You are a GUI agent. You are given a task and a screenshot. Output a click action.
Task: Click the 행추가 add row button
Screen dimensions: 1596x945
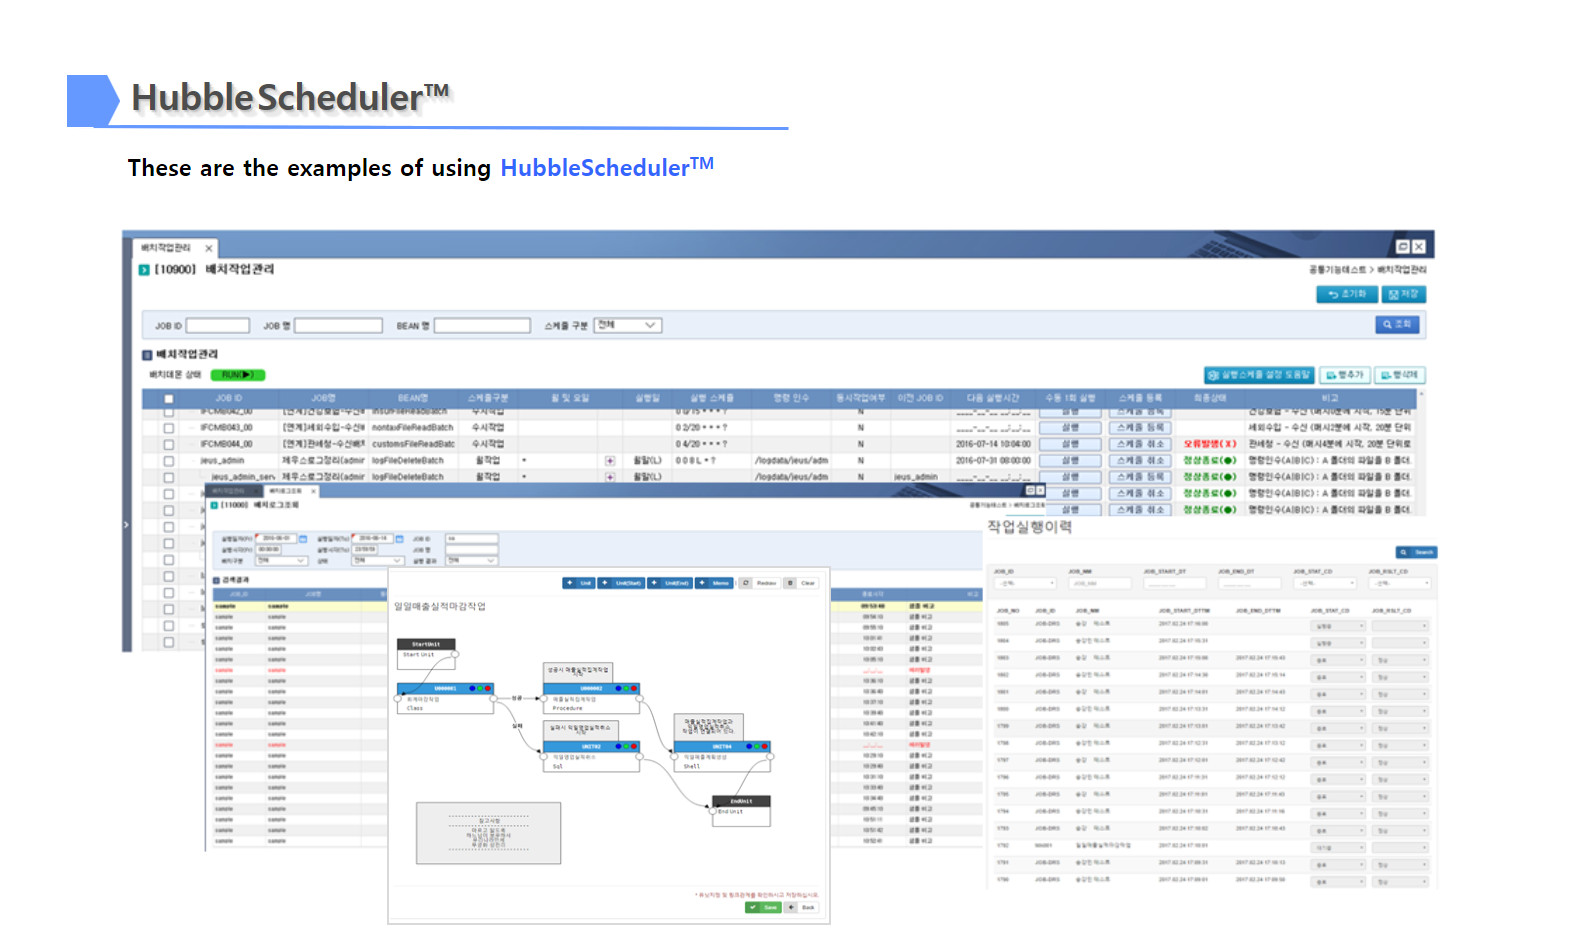coord(1344,375)
